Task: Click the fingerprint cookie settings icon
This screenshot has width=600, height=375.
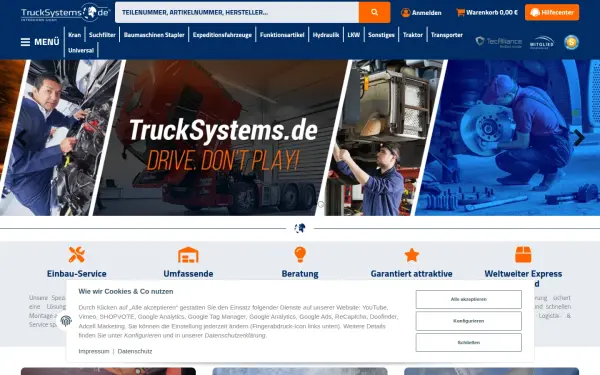Action: click(66, 321)
